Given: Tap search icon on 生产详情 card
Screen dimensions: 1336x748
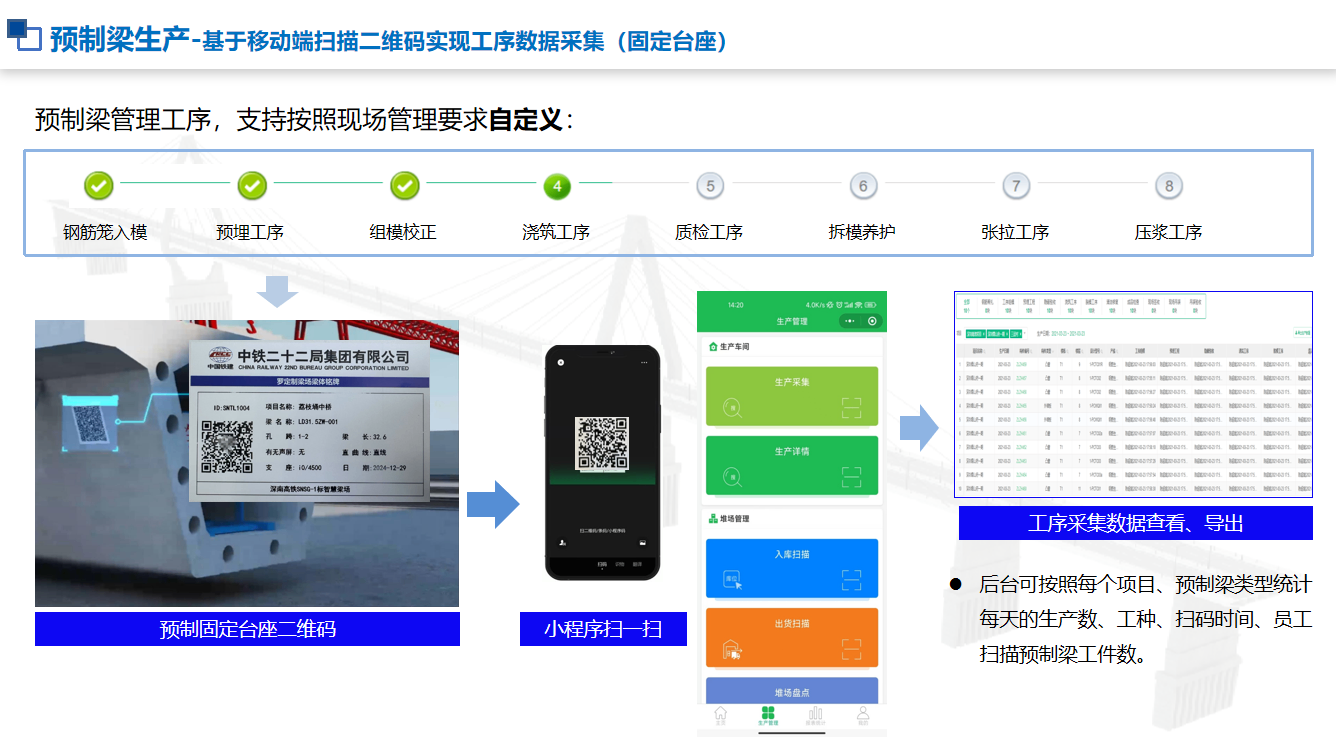Looking at the screenshot, I should (x=731, y=477).
